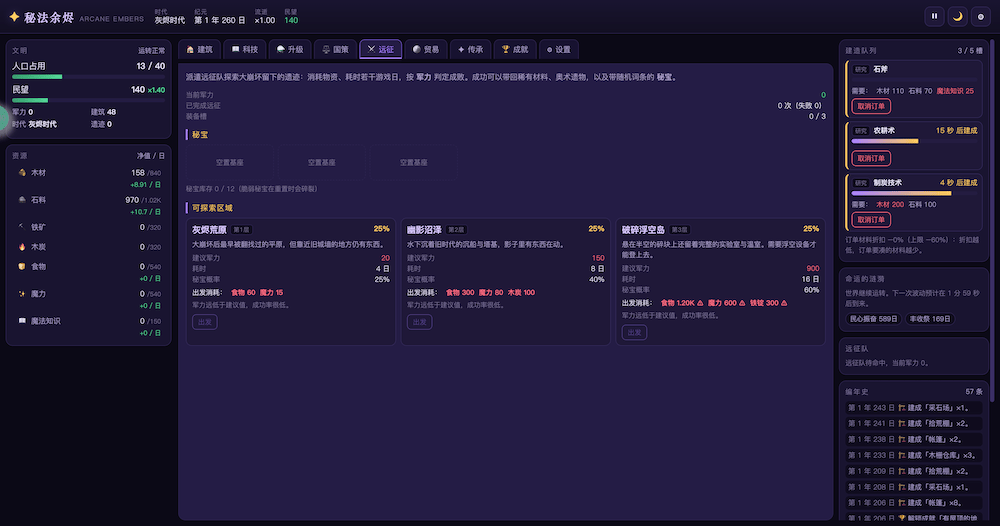Screen dimensions: 1000x526
Task: Click the iron ore 铁矿 pickaxe icon
Action: click(22, 226)
